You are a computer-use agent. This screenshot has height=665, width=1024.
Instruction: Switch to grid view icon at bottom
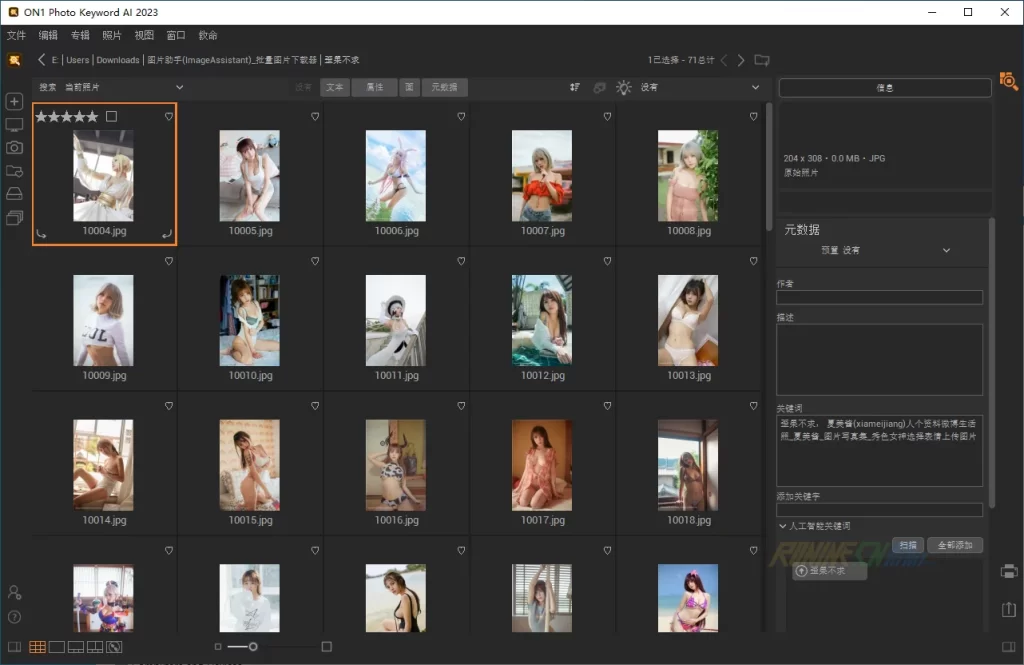(37, 647)
